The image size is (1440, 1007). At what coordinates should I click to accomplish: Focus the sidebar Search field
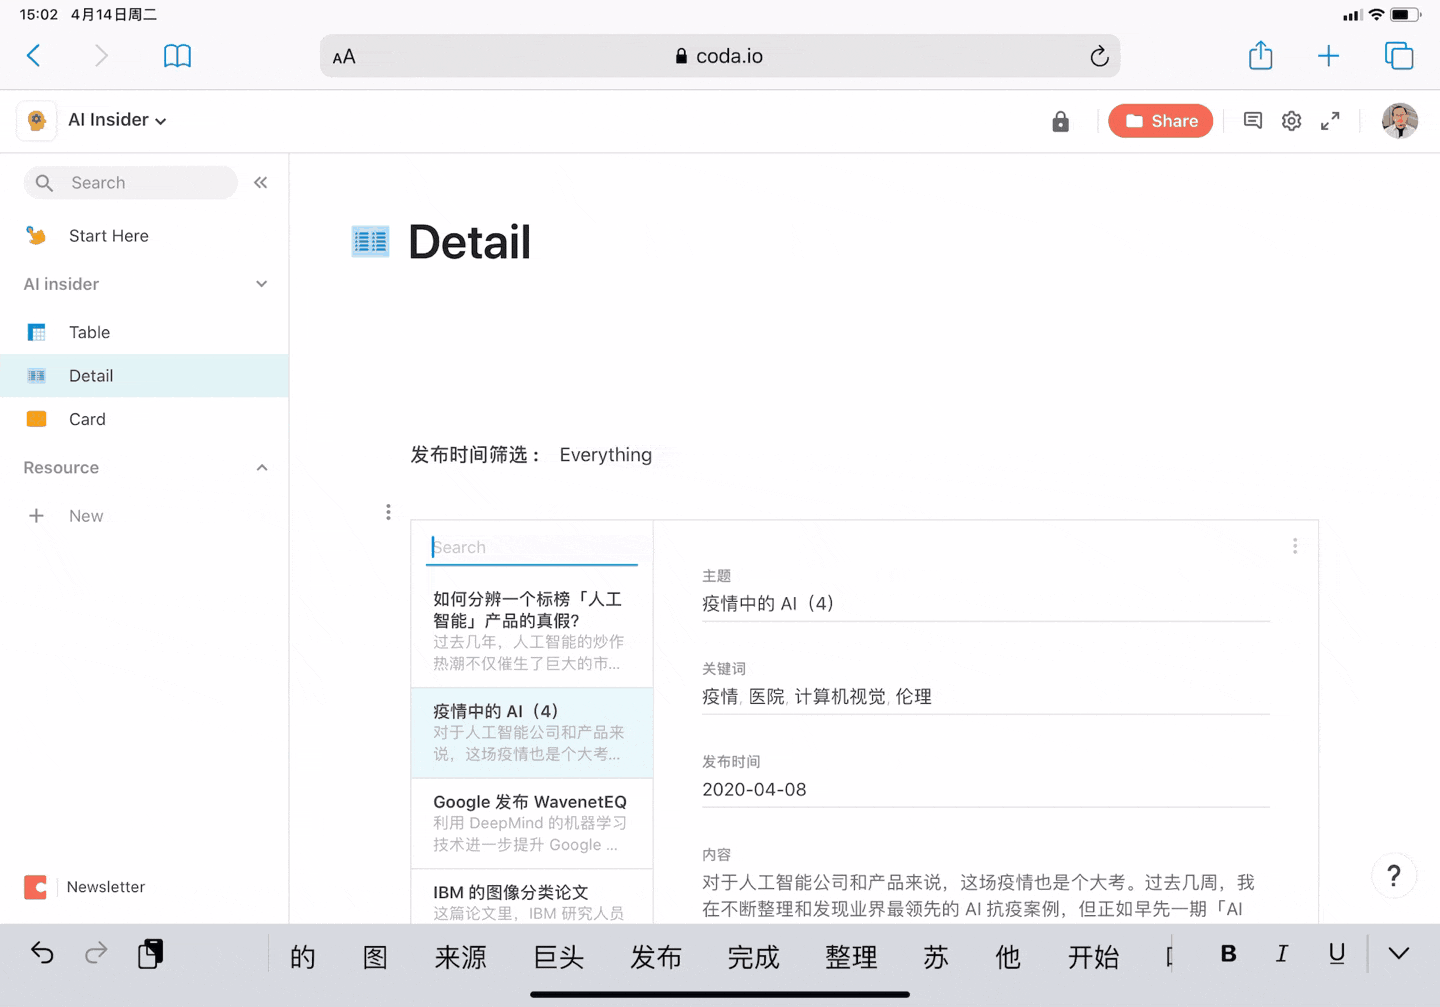point(131,183)
